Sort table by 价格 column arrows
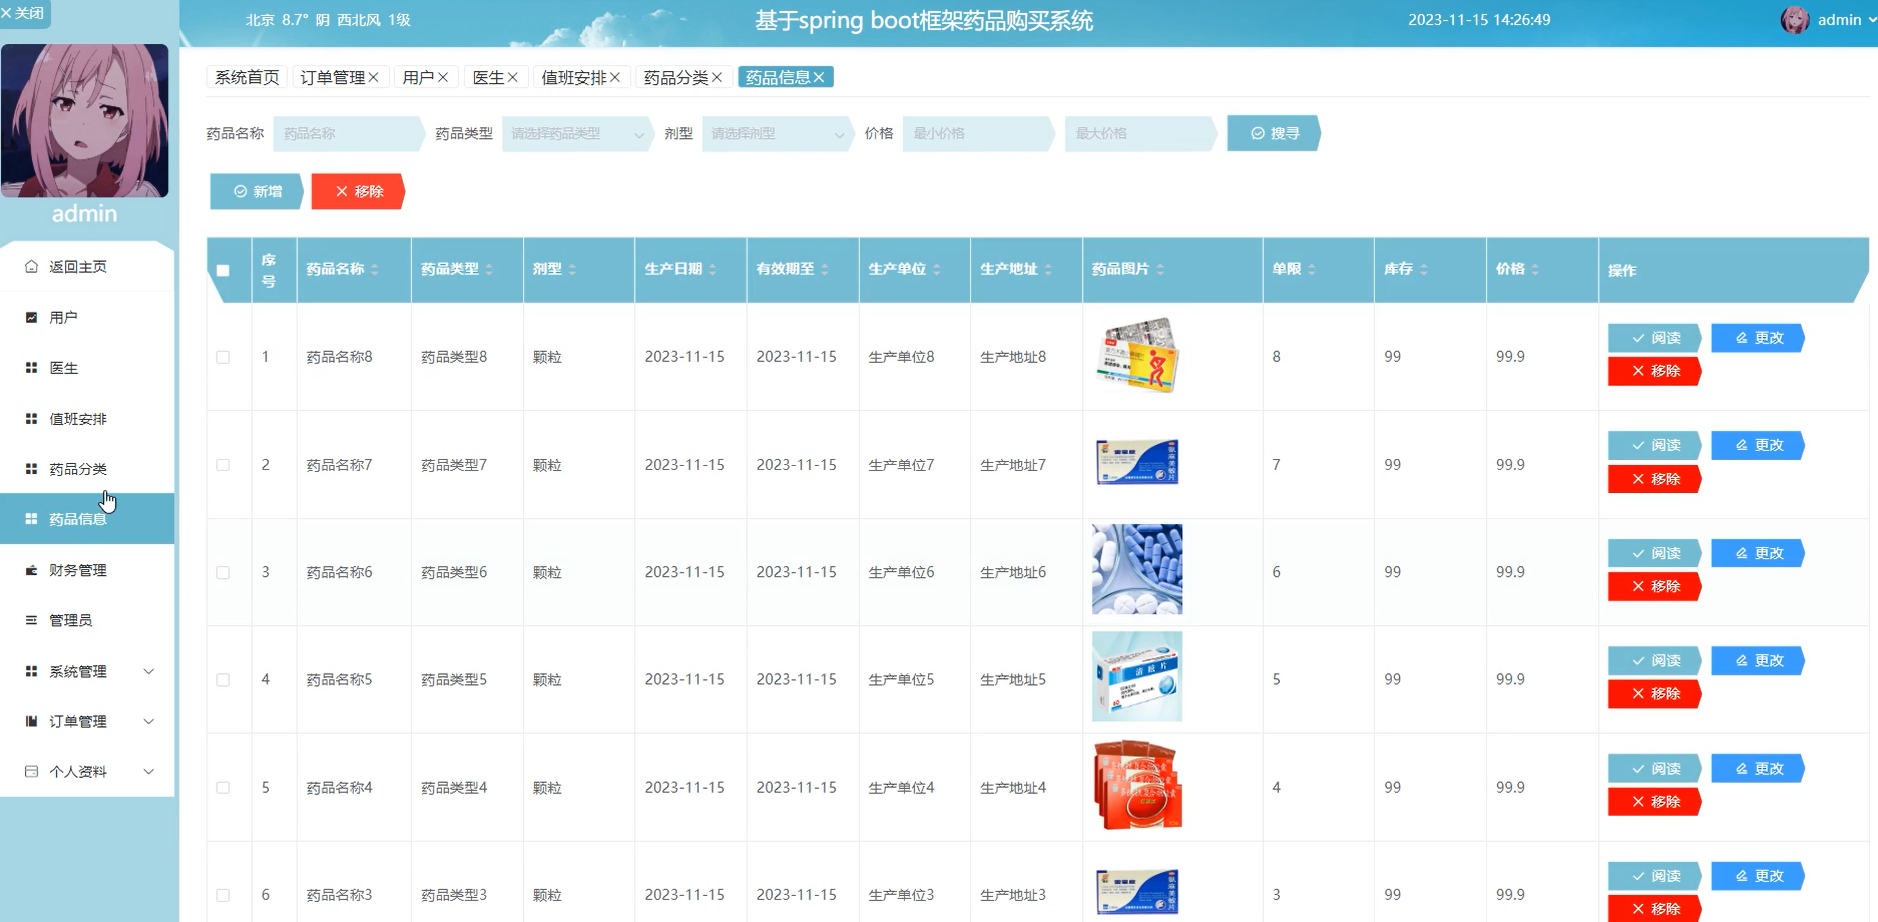Screen dimensions: 1878x922 1535,270
